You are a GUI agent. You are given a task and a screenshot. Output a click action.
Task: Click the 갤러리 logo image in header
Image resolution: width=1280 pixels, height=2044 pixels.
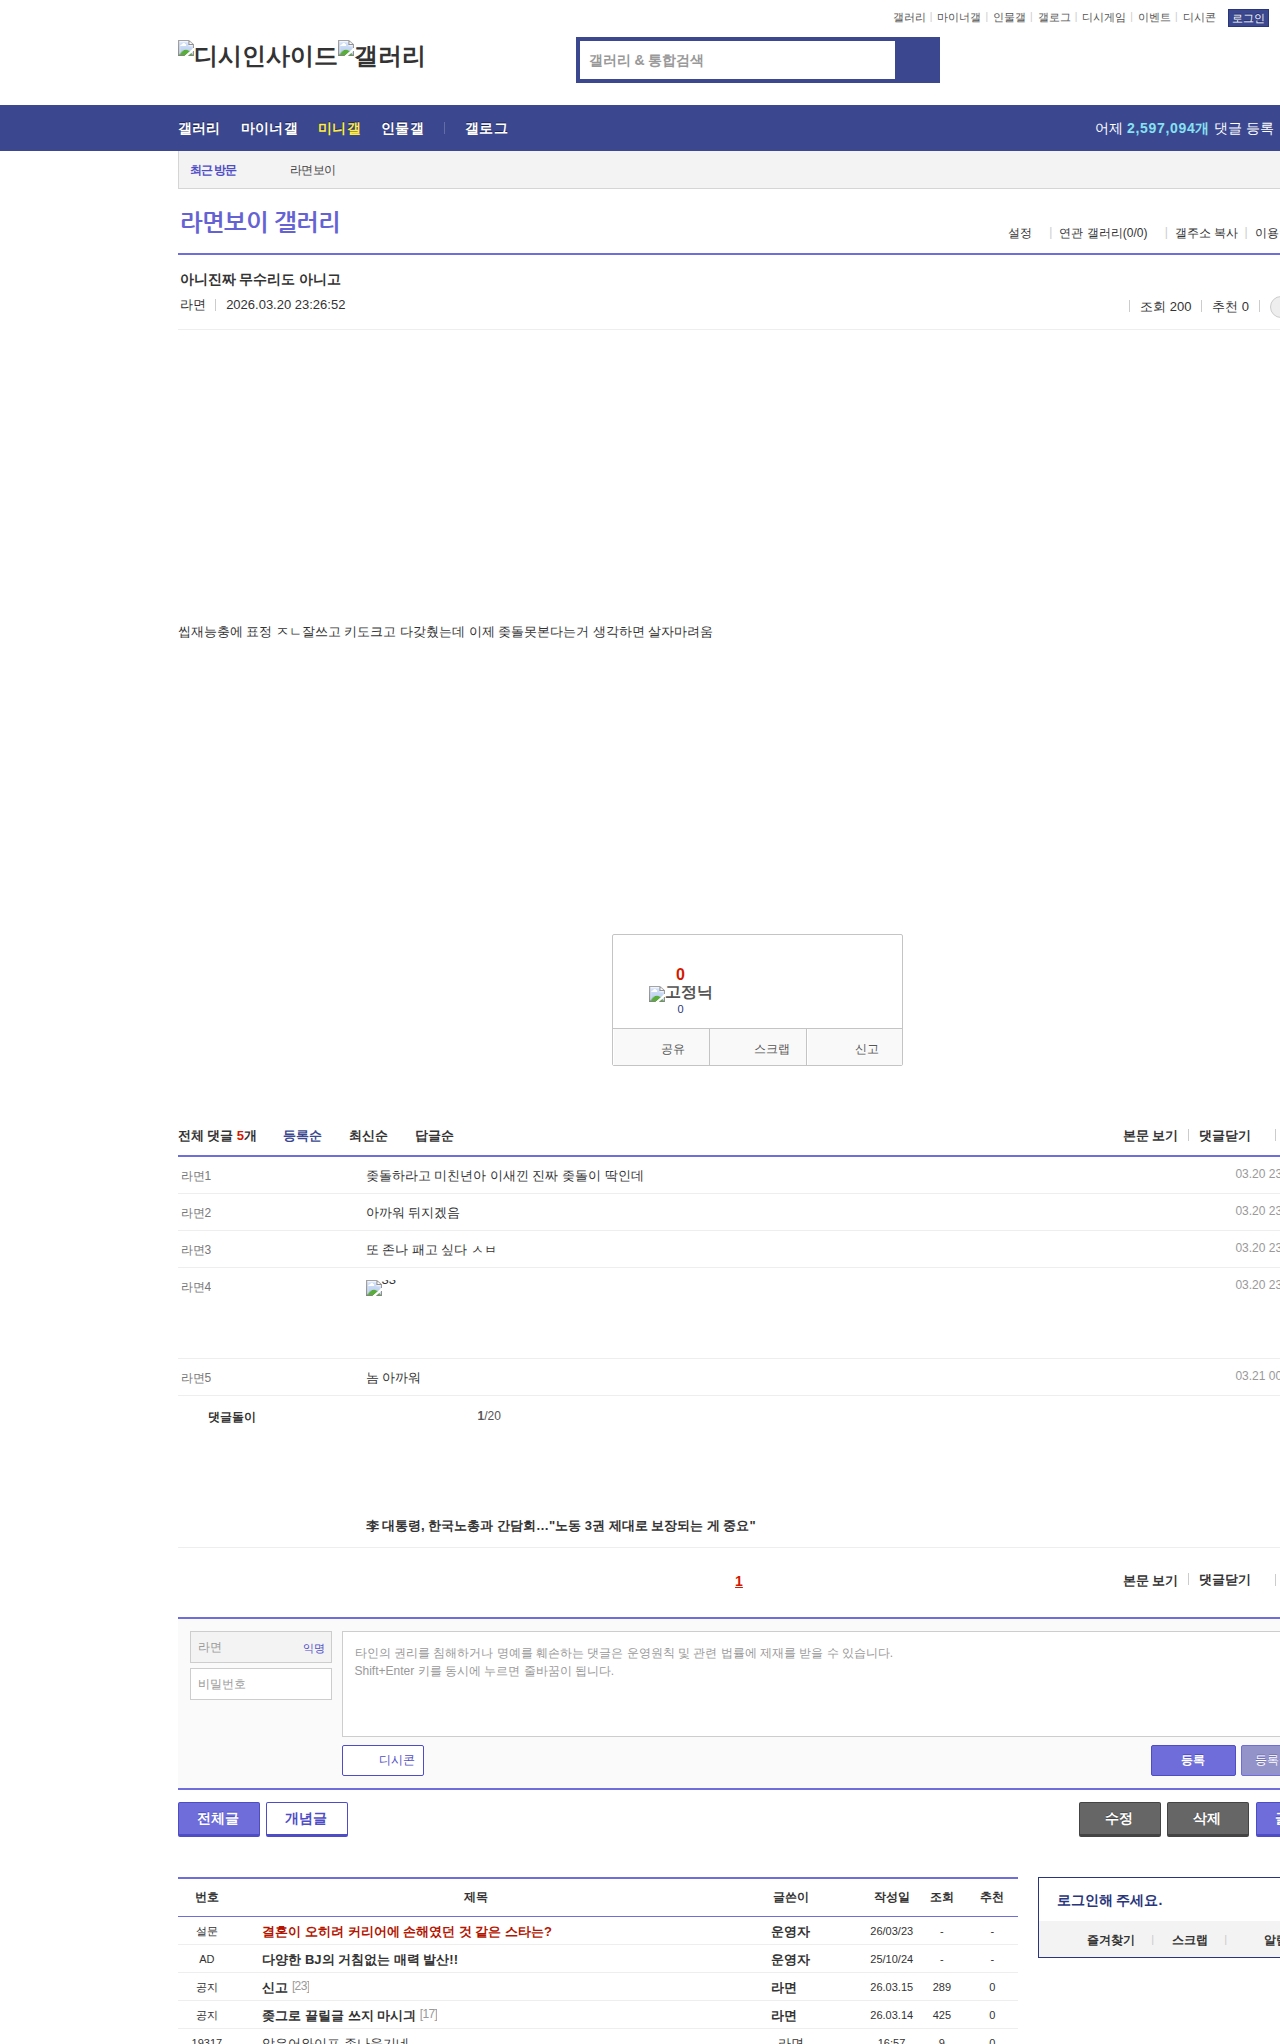381,55
